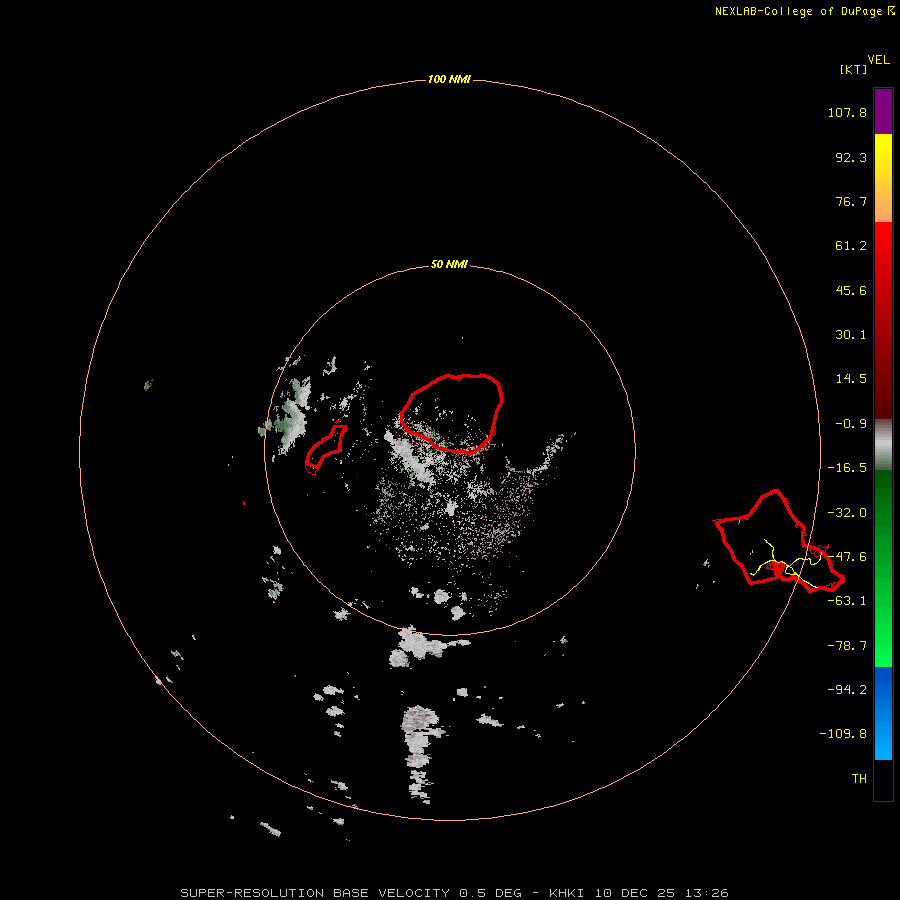Screen dimensions: 900x900
Task: Click the VEL legend title
Action: click(879, 60)
